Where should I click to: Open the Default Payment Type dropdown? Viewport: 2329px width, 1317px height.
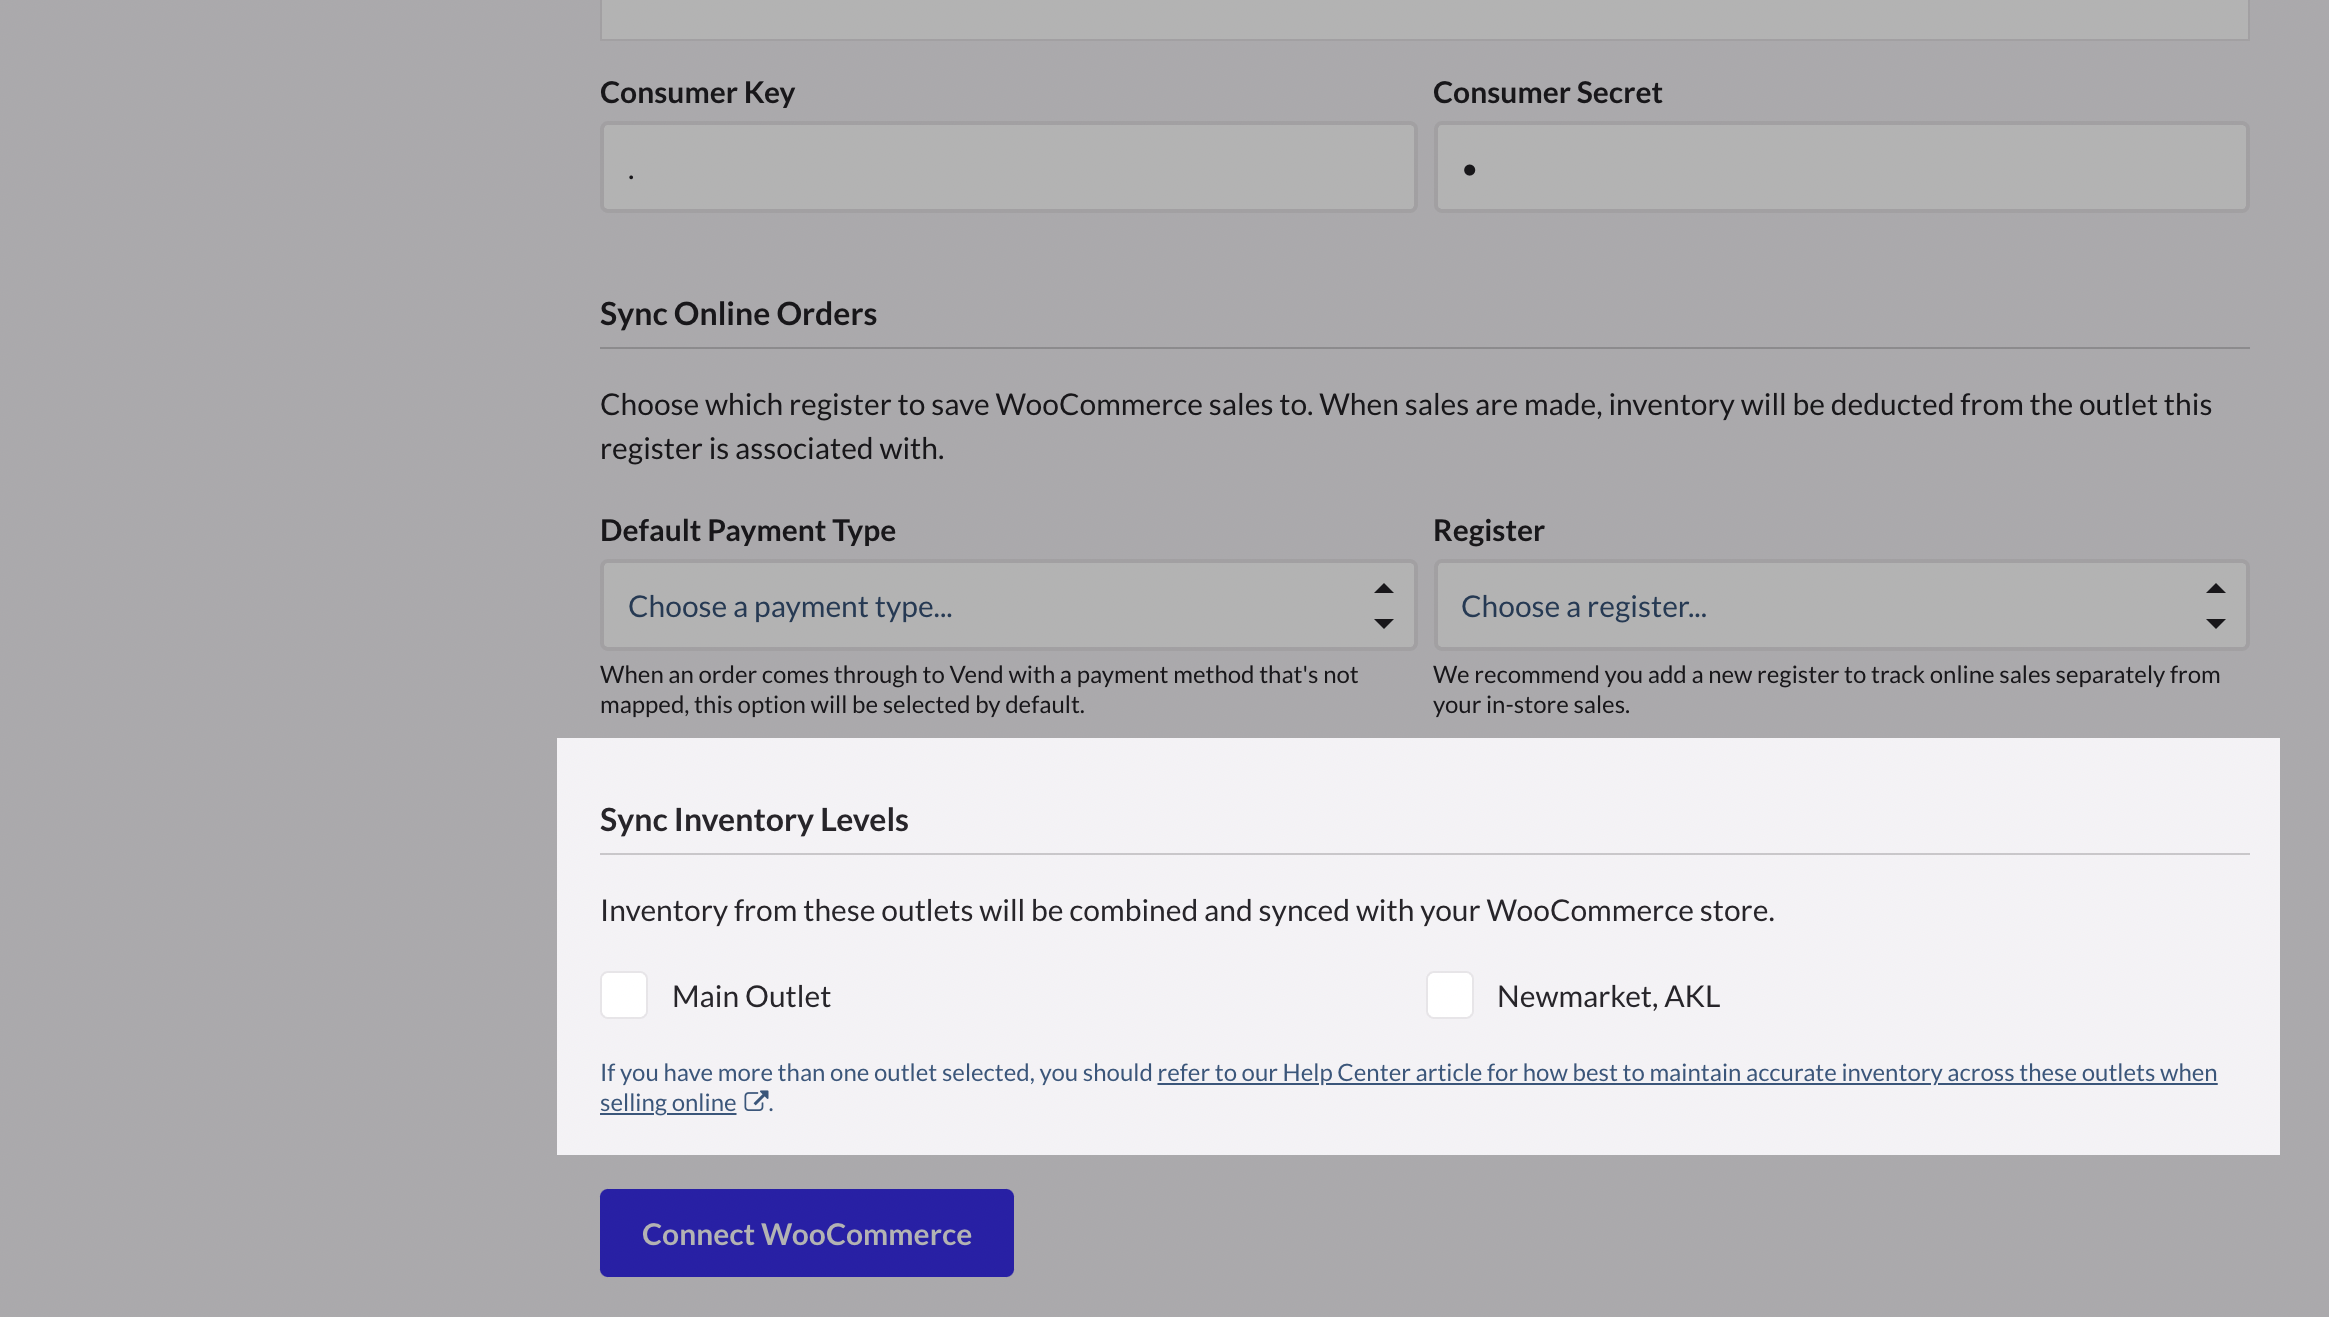pos(1008,605)
